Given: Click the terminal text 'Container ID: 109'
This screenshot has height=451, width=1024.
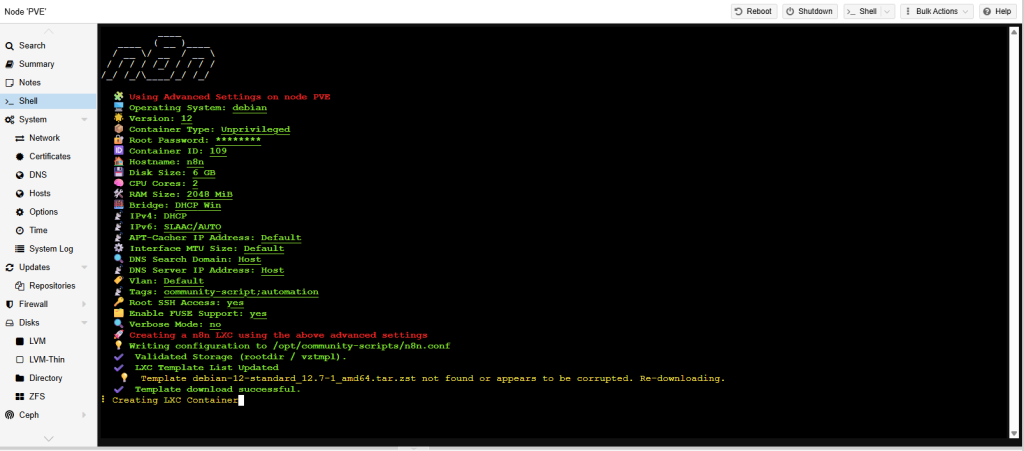Looking at the screenshot, I should coord(178,151).
